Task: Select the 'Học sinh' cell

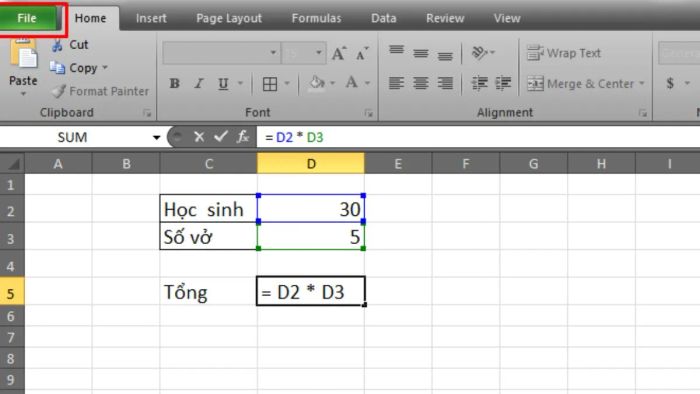Action: (208, 209)
